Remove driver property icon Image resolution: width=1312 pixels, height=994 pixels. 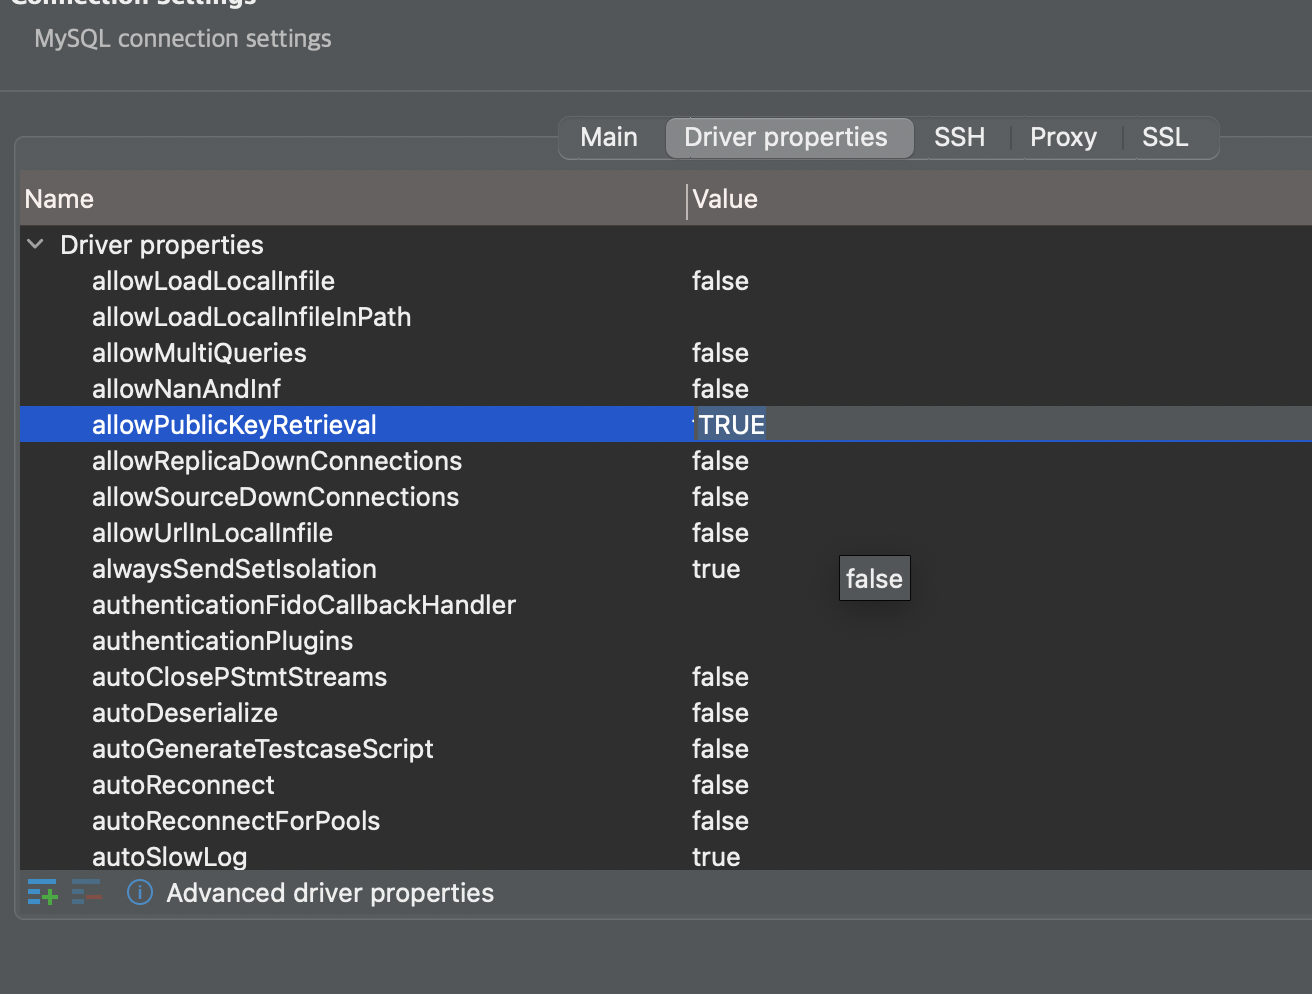tap(87, 892)
